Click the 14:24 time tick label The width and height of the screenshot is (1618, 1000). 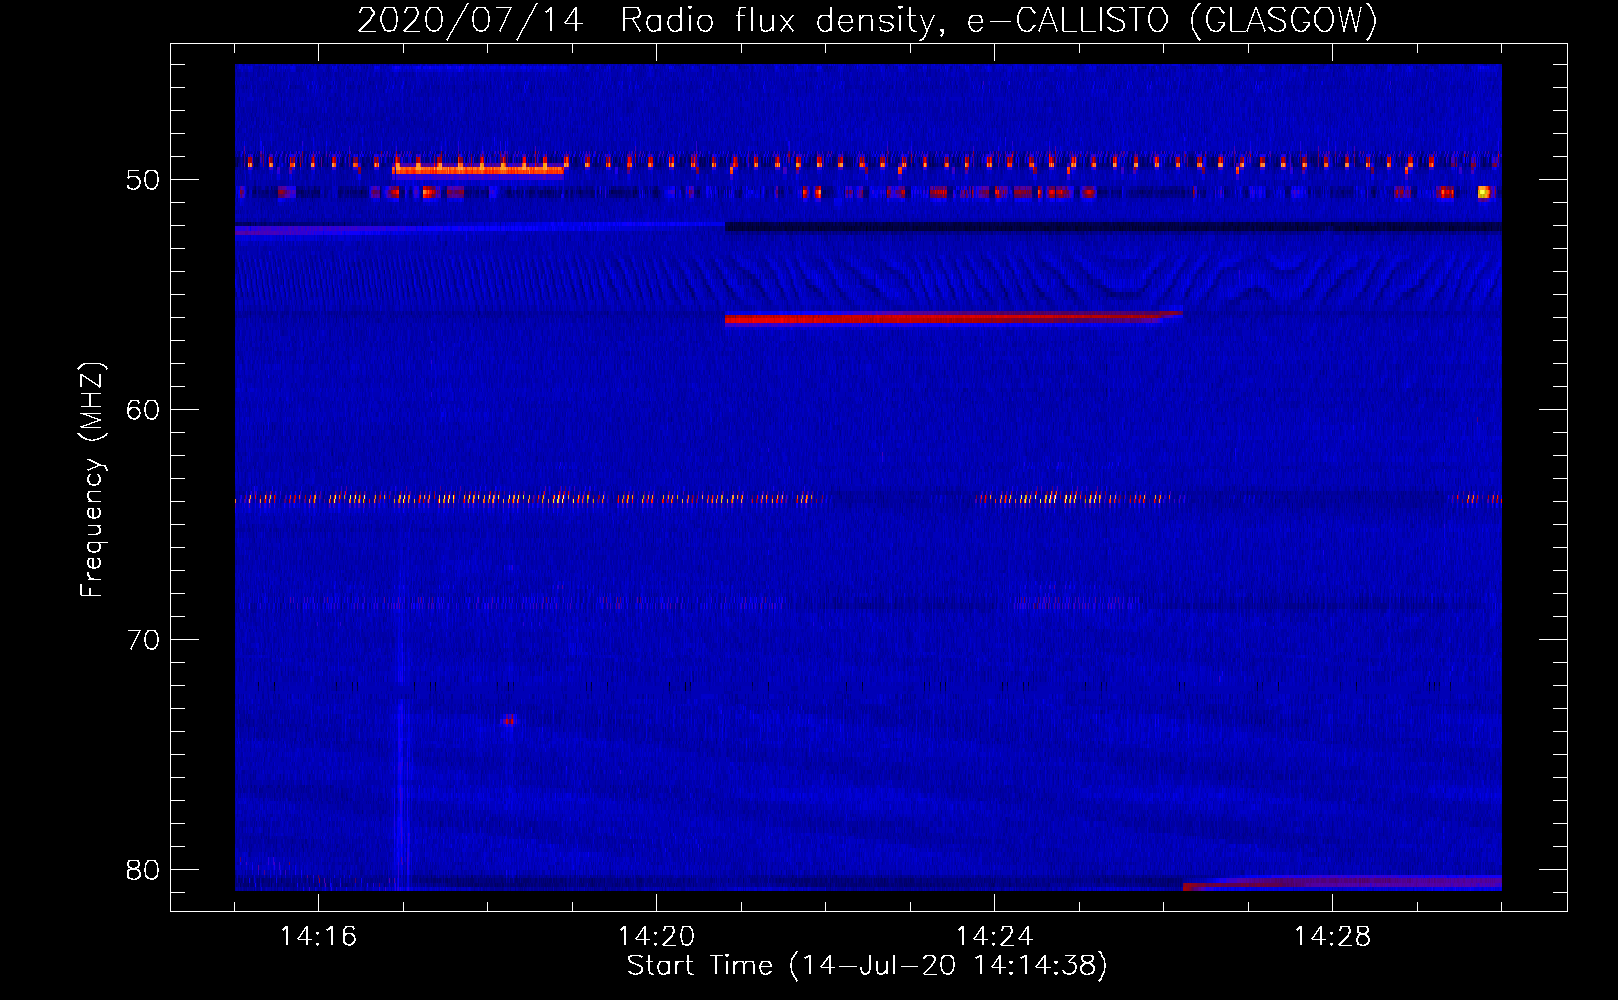pyautogui.click(x=994, y=937)
